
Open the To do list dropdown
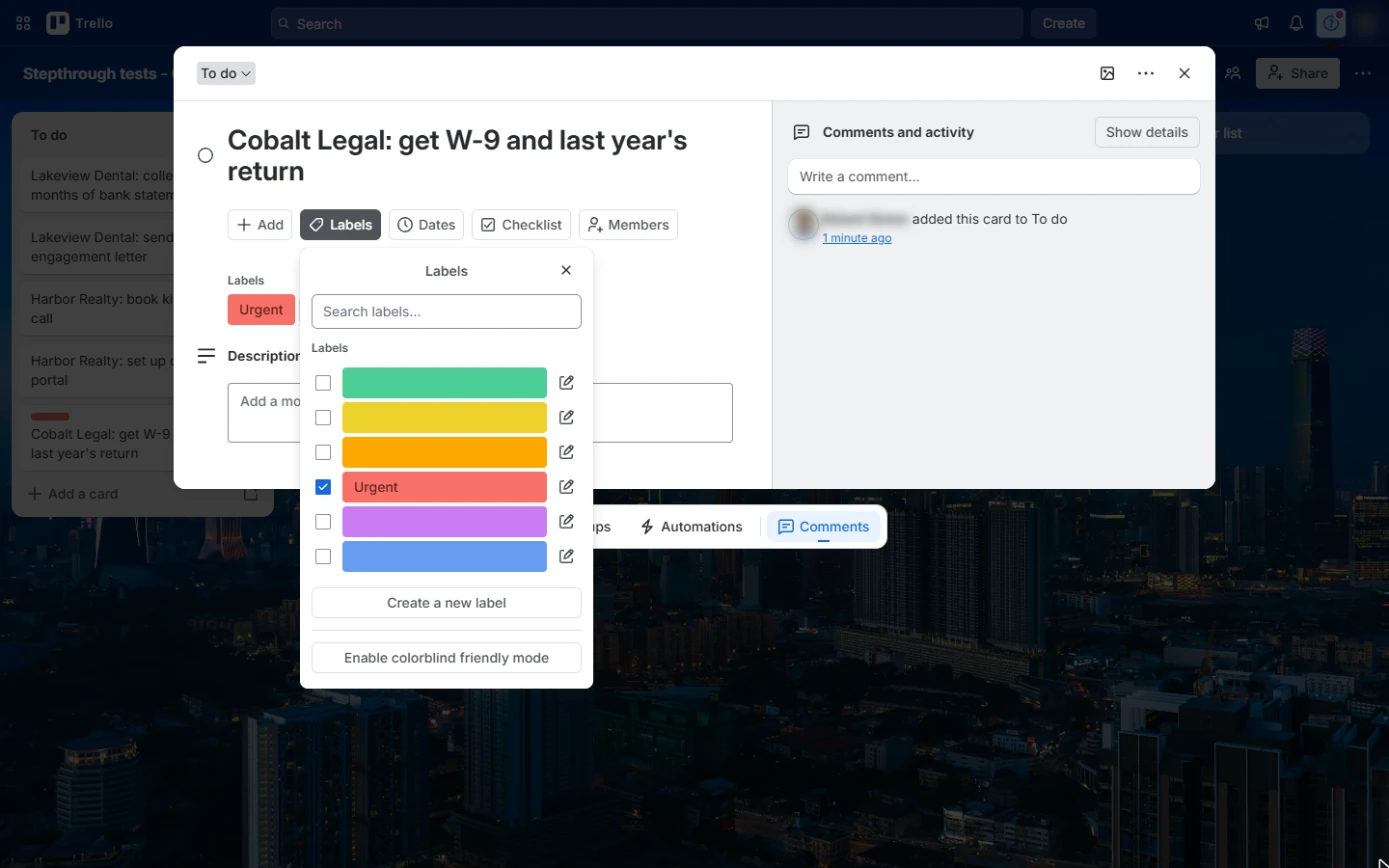coord(226,73)
